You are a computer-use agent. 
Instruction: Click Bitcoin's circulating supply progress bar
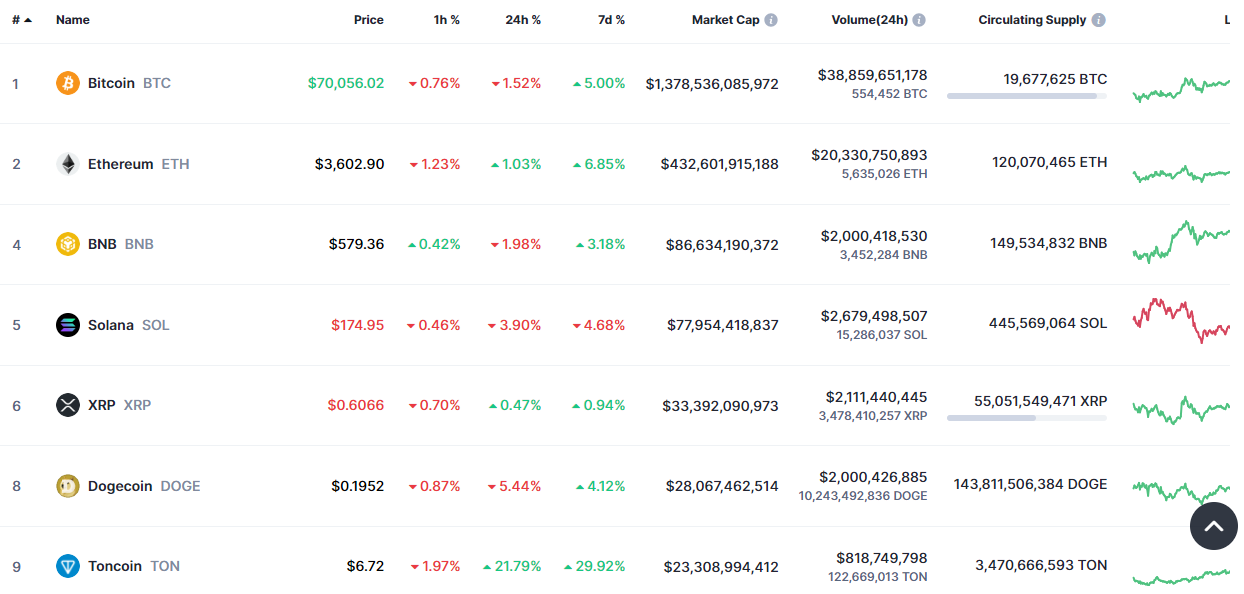coord(1027,96)
